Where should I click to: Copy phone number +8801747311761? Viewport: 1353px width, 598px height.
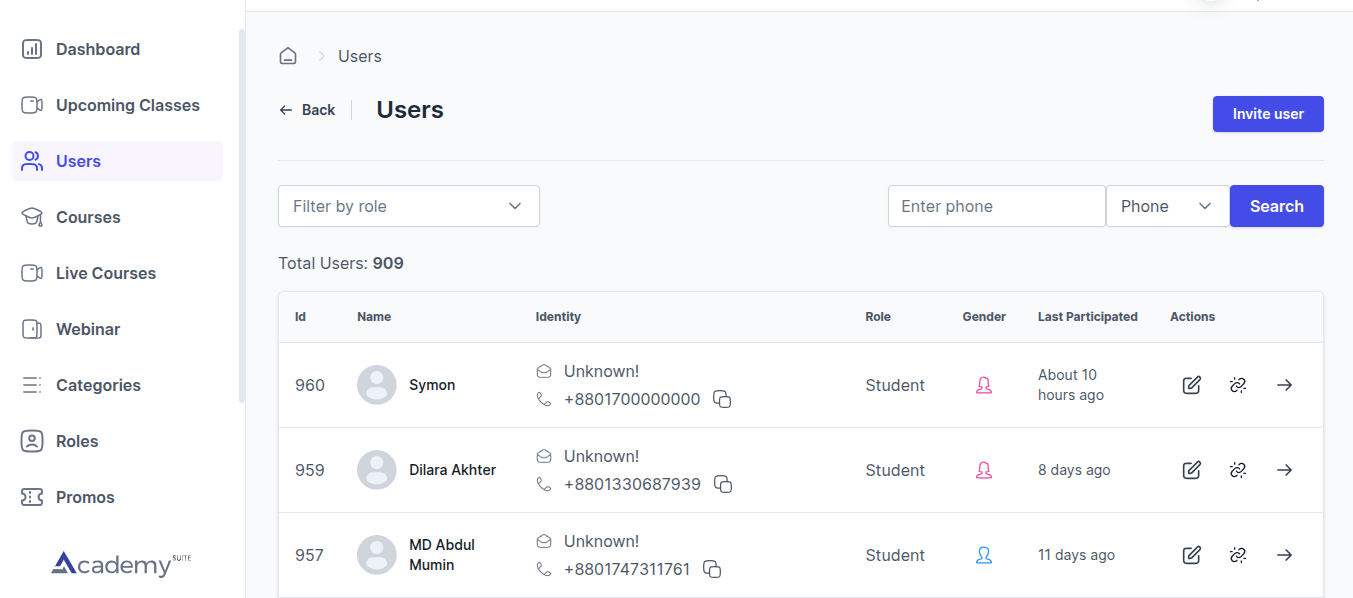tap(712, 569)
